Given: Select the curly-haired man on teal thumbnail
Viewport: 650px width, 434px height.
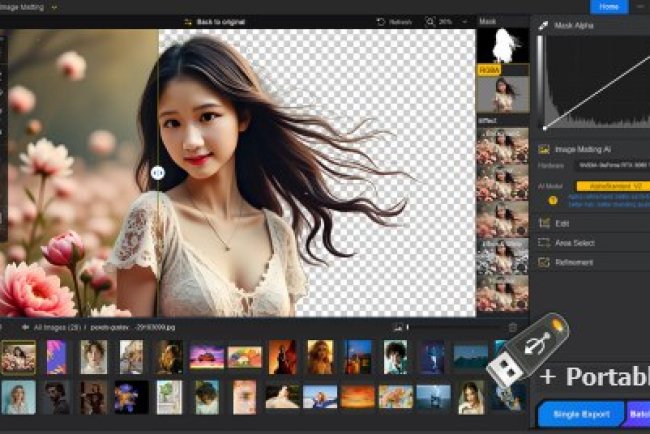Looking at the screenshot, I should tap(395, 357).
